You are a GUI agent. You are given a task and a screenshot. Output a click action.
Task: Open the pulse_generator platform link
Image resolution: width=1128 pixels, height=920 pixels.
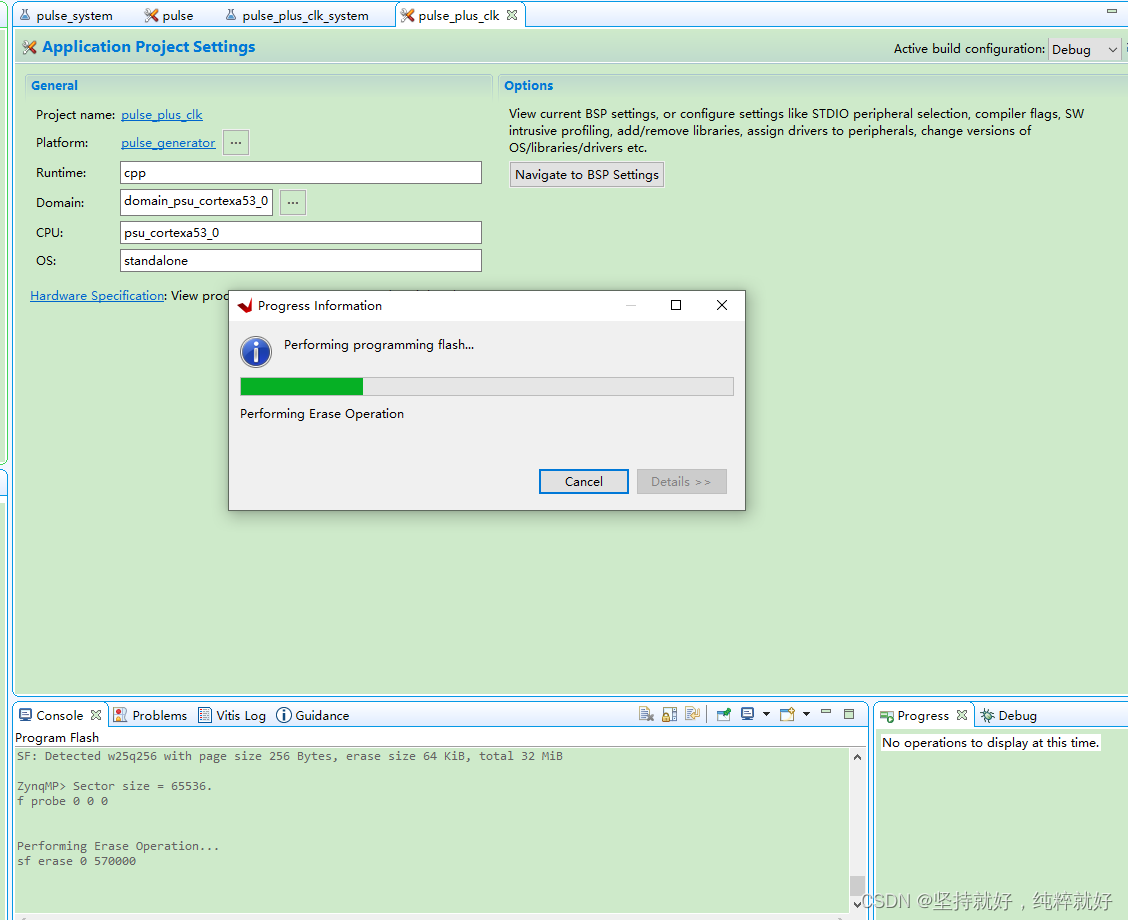[x=167, y=142]
